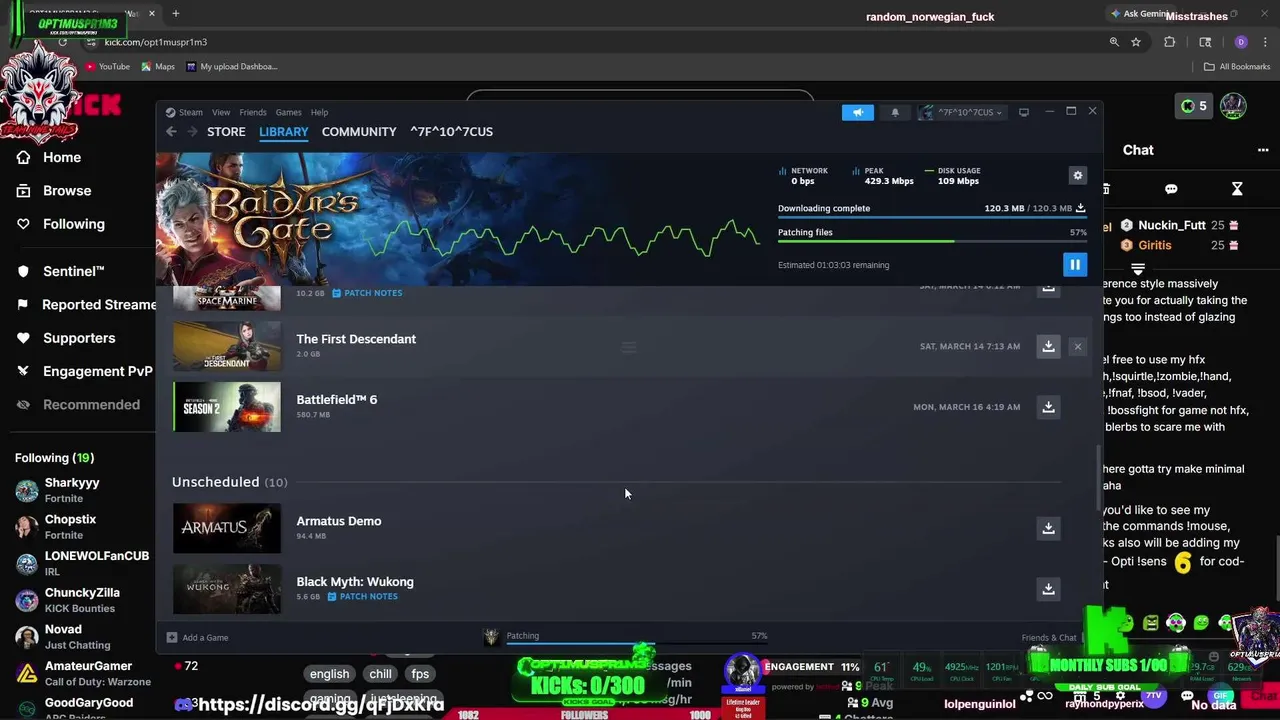Open Chrome extensions puzzle icon
Screen dimensions: 1280x720
(x=1169, y=42)
